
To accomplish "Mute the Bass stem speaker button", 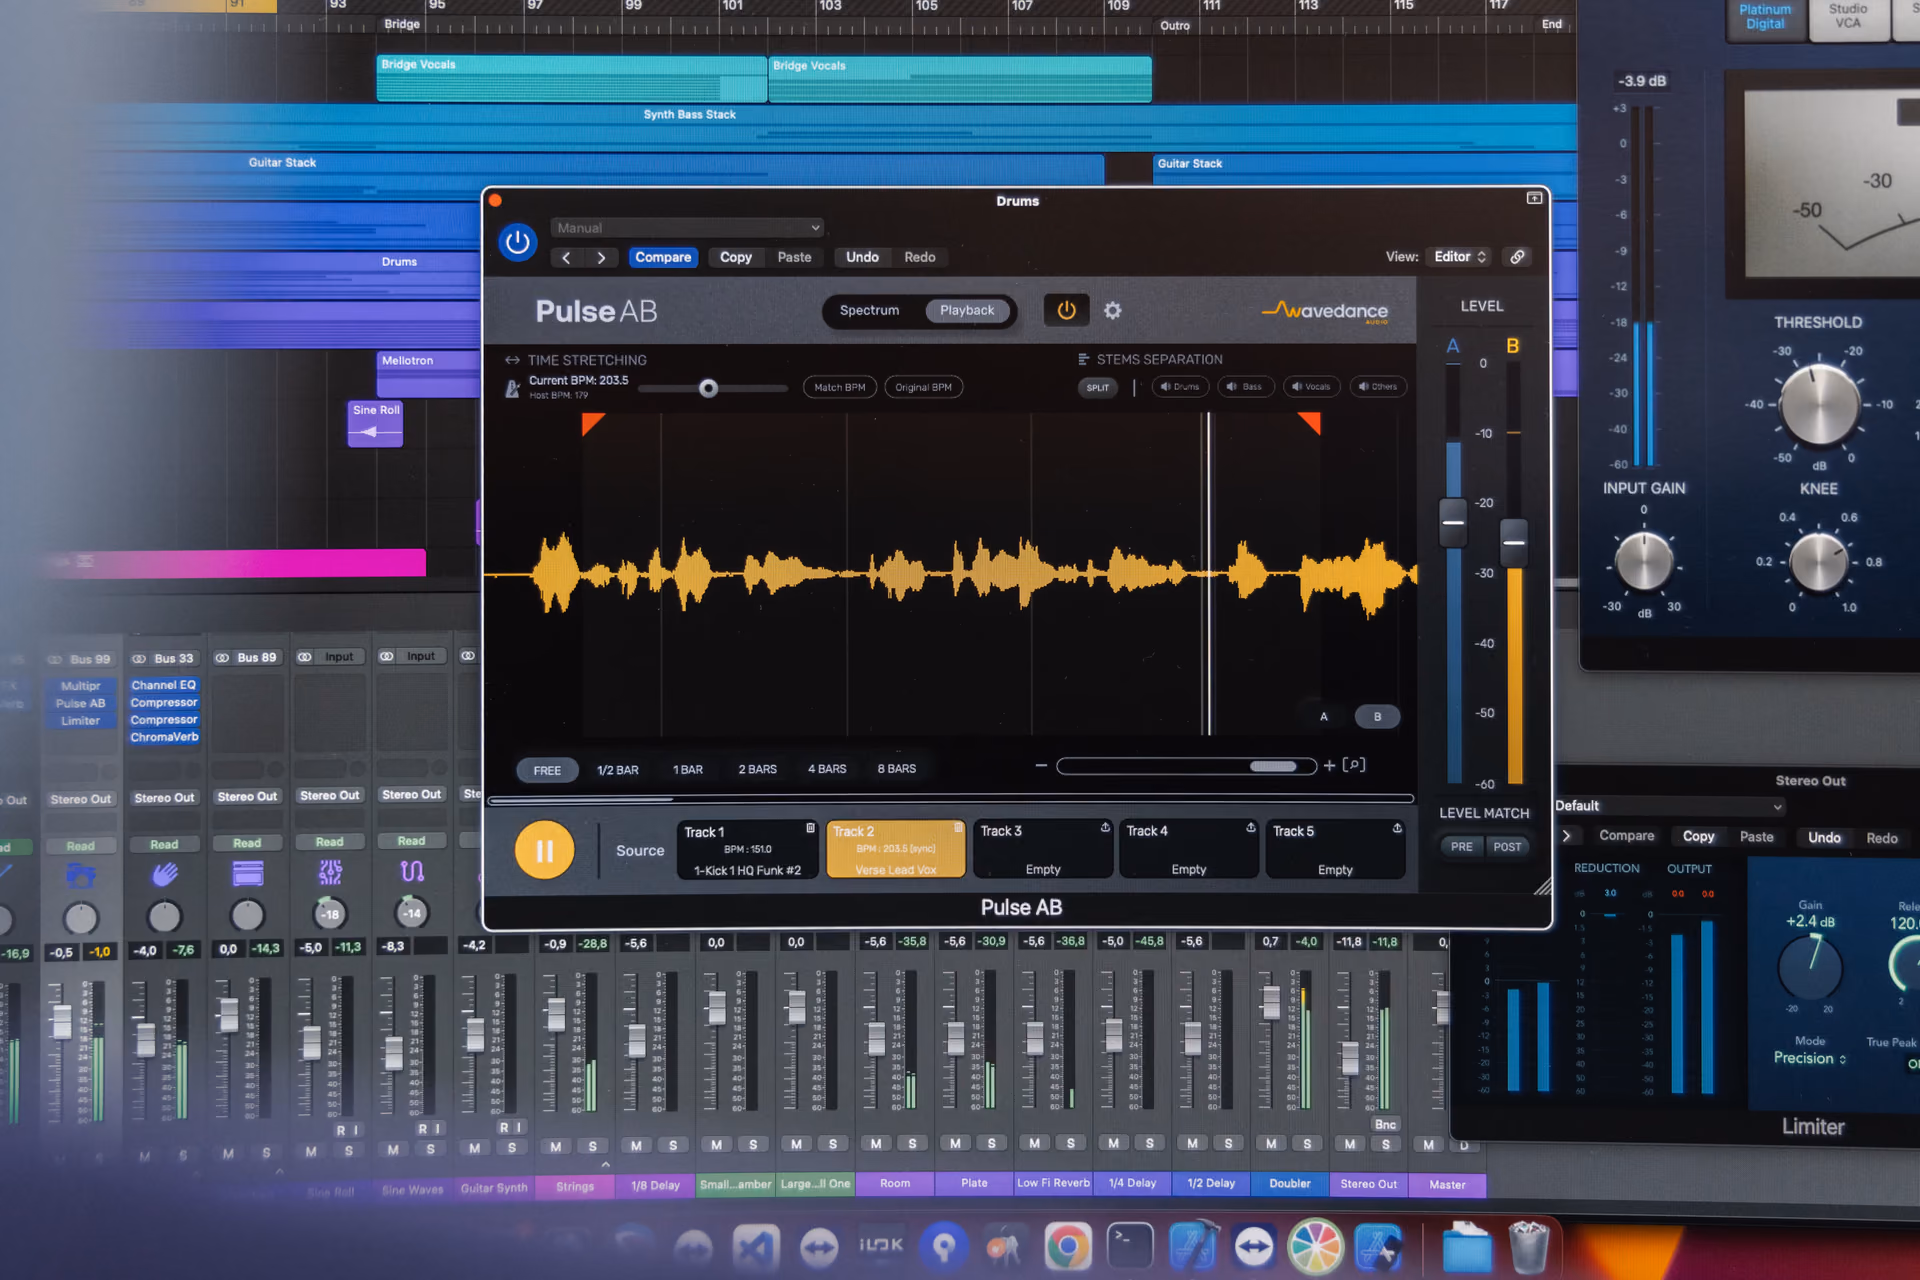I will [1245, 387].
